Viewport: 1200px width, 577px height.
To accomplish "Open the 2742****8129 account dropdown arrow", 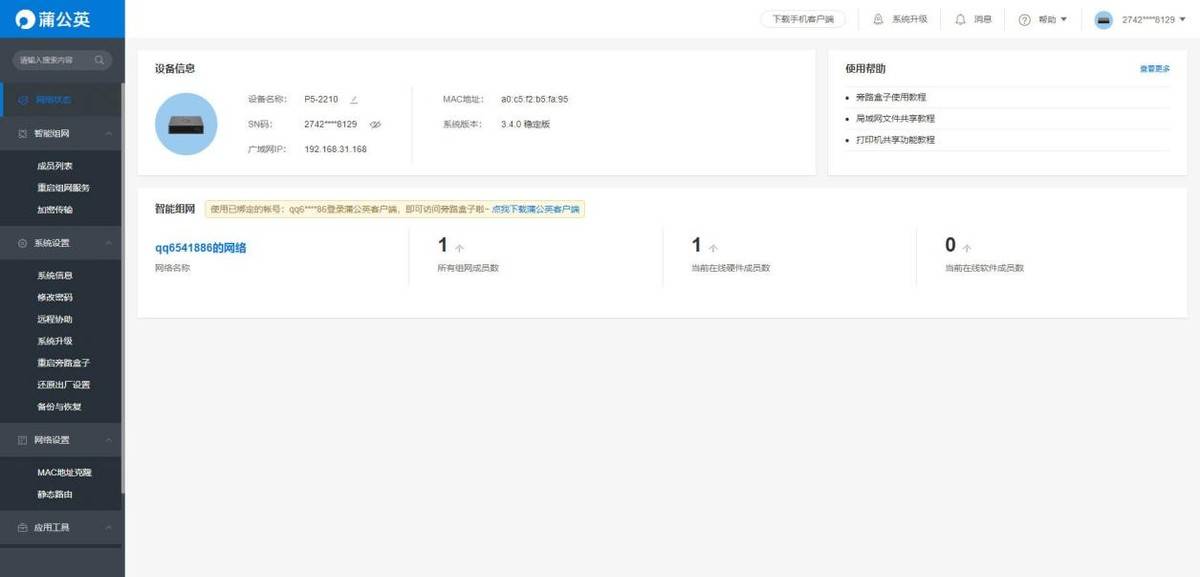I will (1183, 20).
